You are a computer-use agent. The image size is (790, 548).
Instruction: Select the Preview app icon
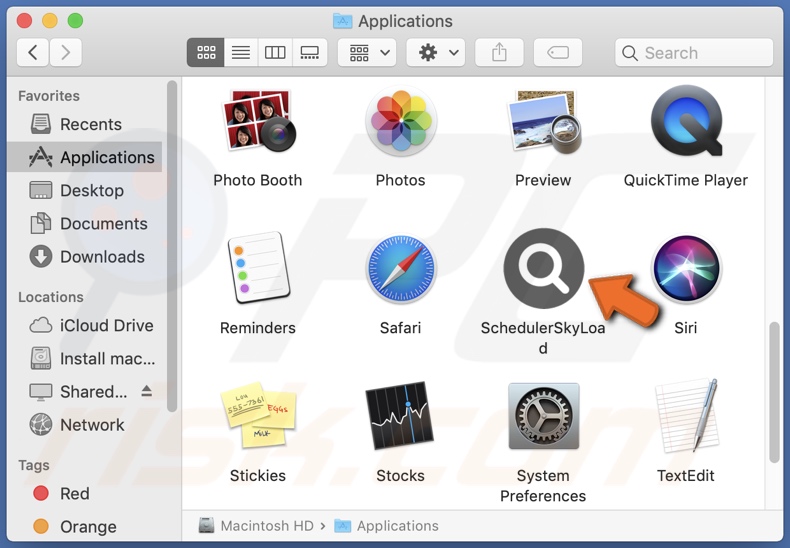[543, 121]
